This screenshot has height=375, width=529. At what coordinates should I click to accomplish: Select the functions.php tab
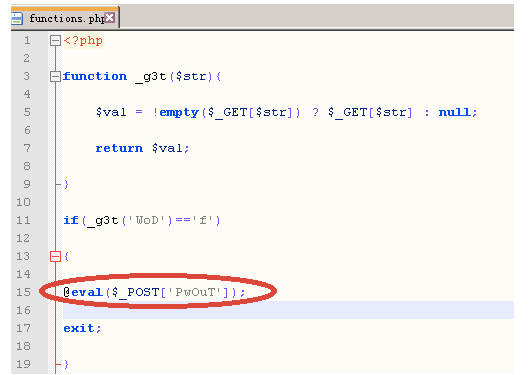pos(65,17)
